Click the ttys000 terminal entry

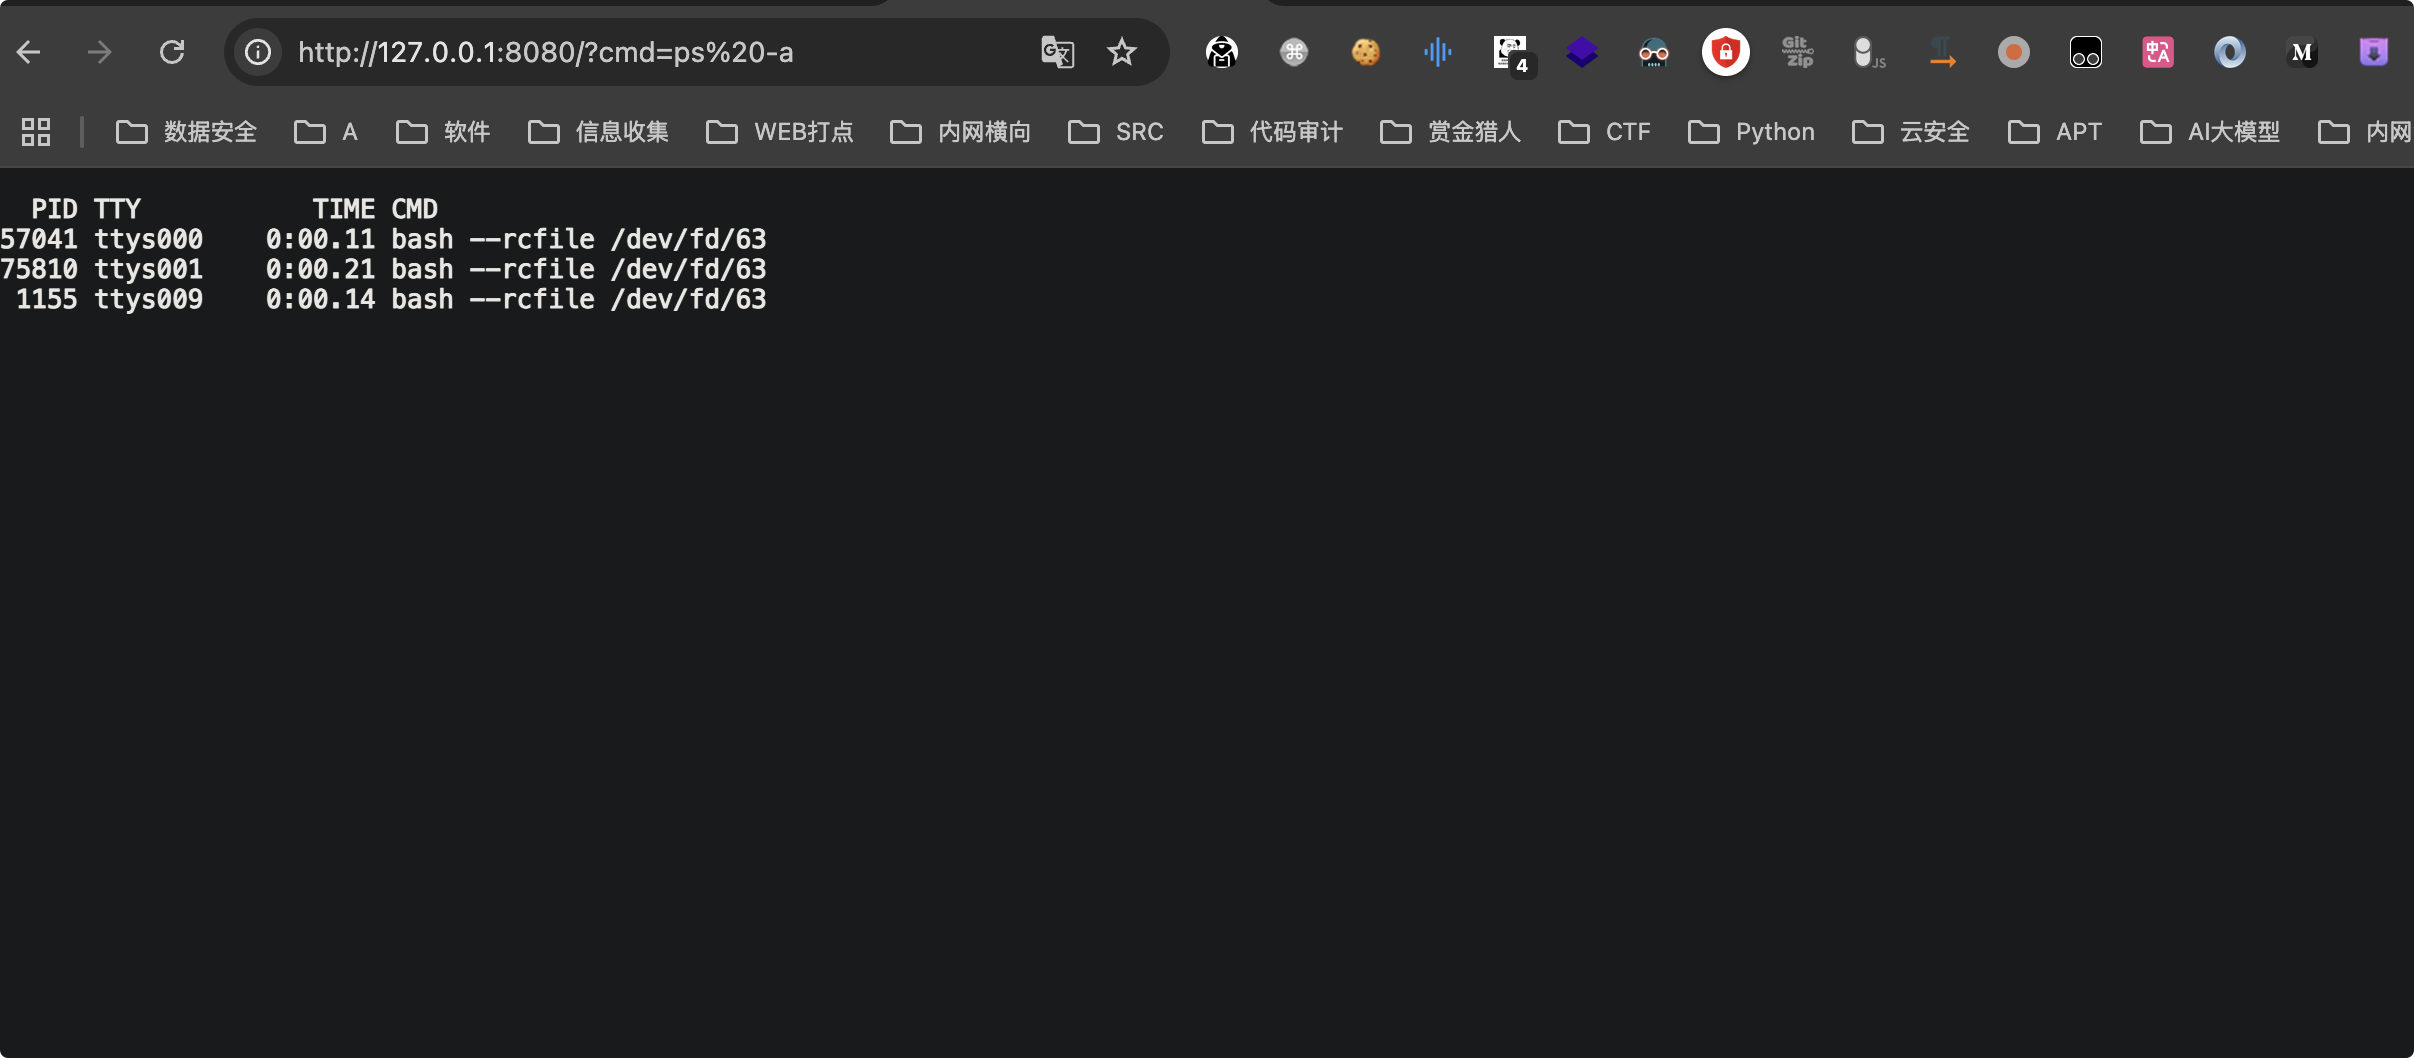[149, 239]
